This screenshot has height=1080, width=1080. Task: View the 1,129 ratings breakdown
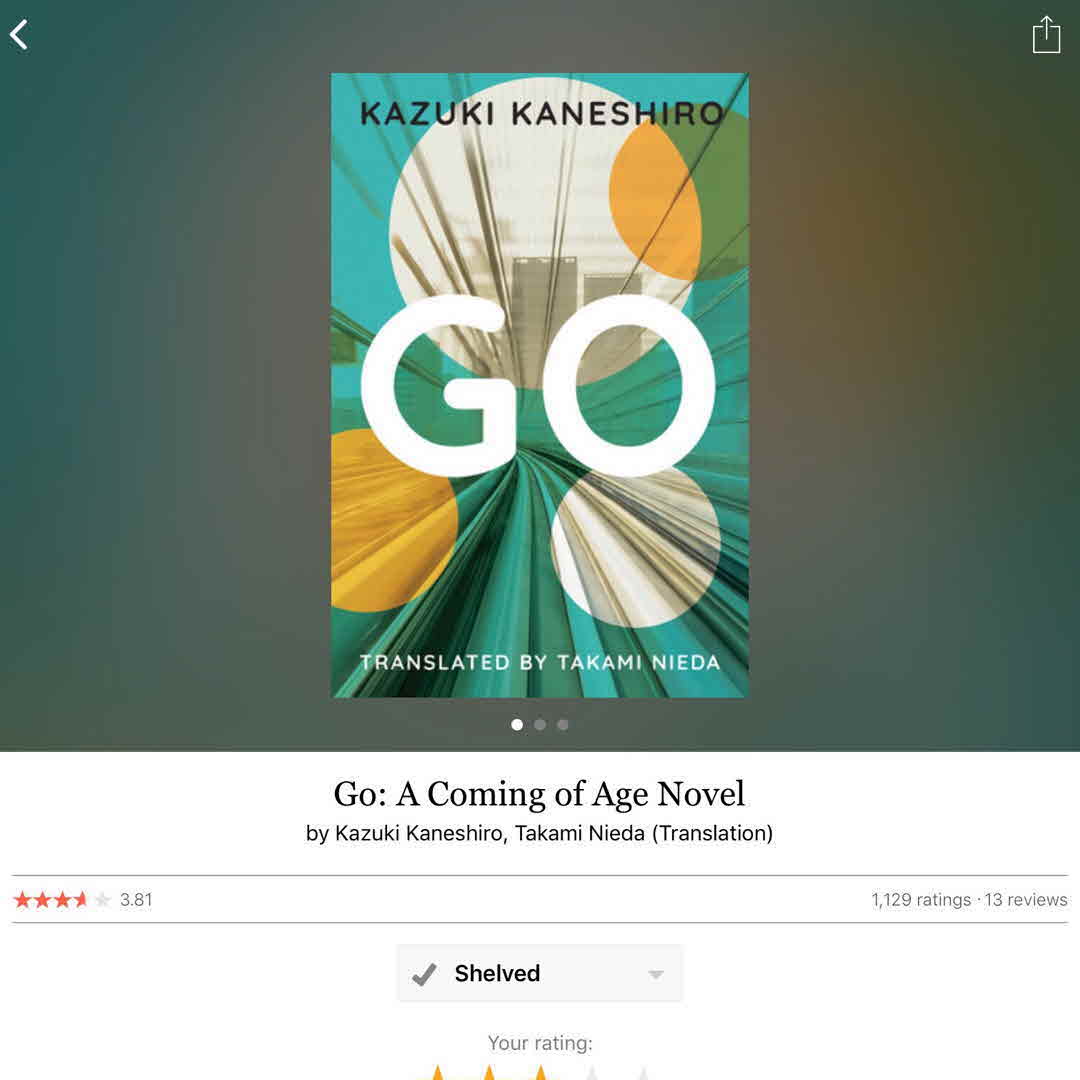click(x=921, y=900)
